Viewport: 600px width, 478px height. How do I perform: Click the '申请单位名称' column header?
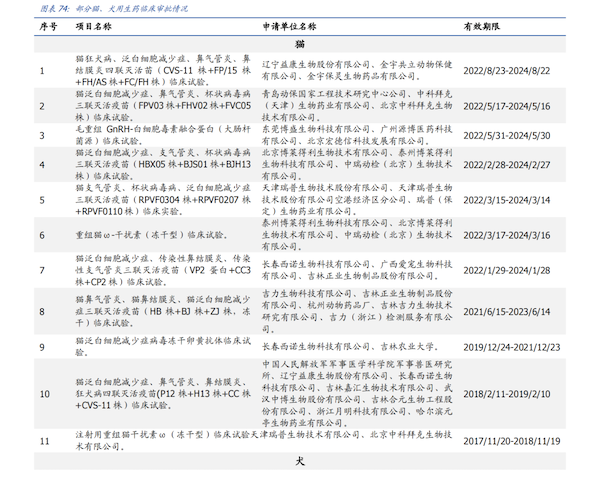[x=289, y=26]
